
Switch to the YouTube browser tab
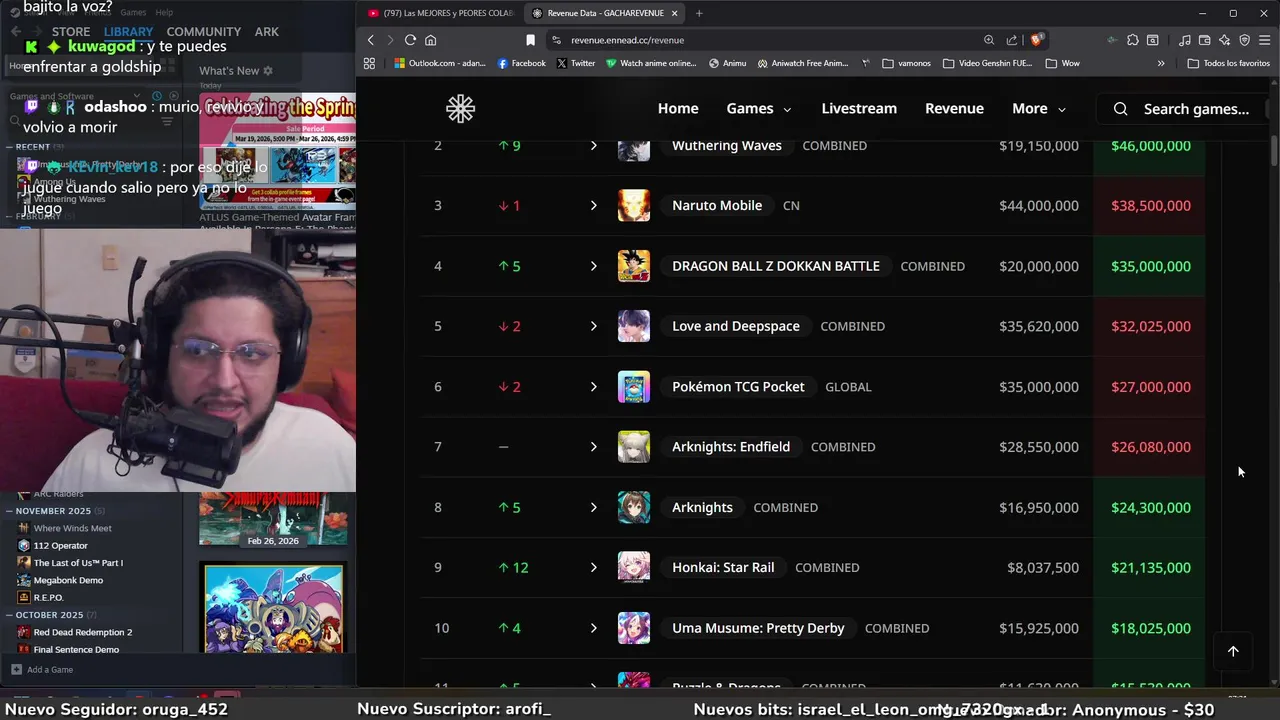pos(440,13)
